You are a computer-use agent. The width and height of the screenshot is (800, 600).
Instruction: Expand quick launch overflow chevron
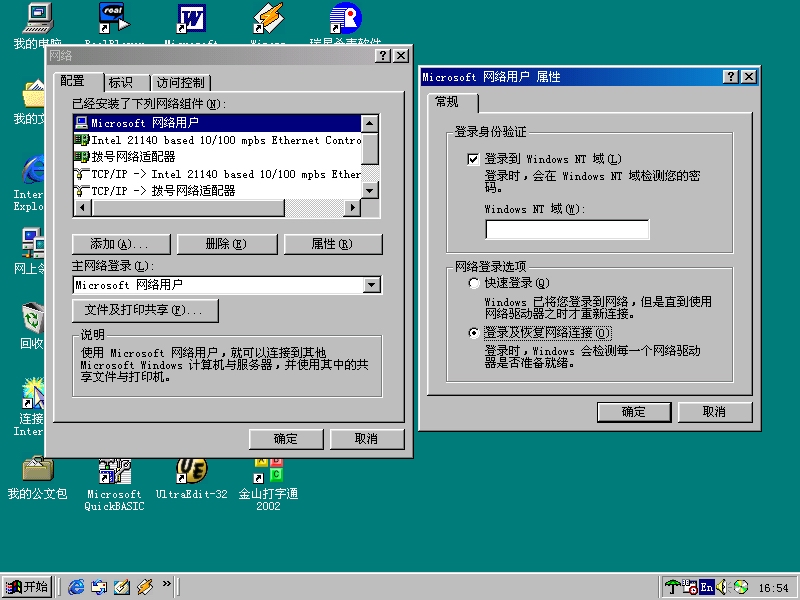pos(167,584)
